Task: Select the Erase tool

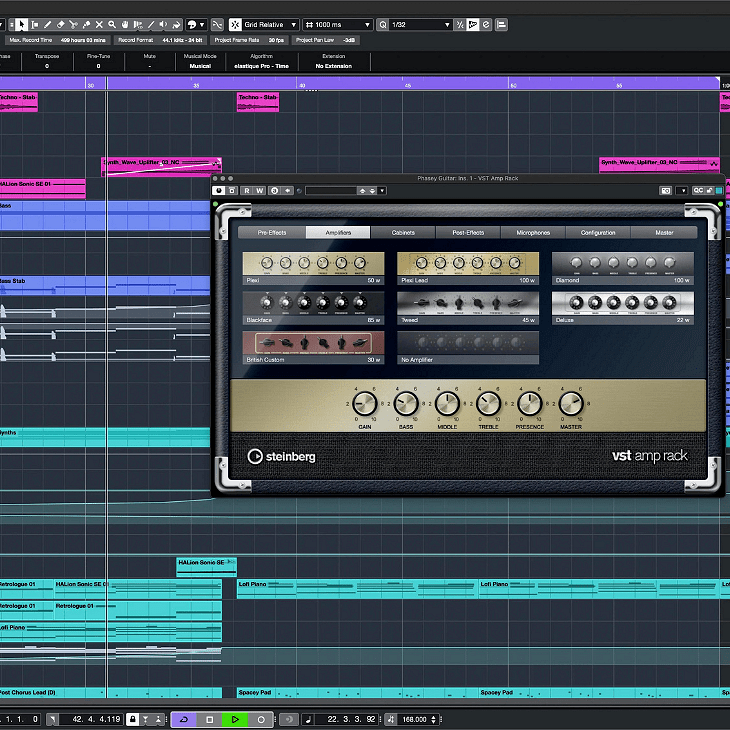Action: pos(61,25)
